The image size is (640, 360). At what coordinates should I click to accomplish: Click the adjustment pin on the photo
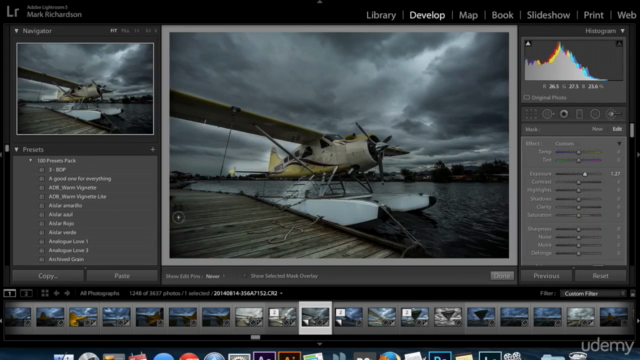tap(178, 218)
